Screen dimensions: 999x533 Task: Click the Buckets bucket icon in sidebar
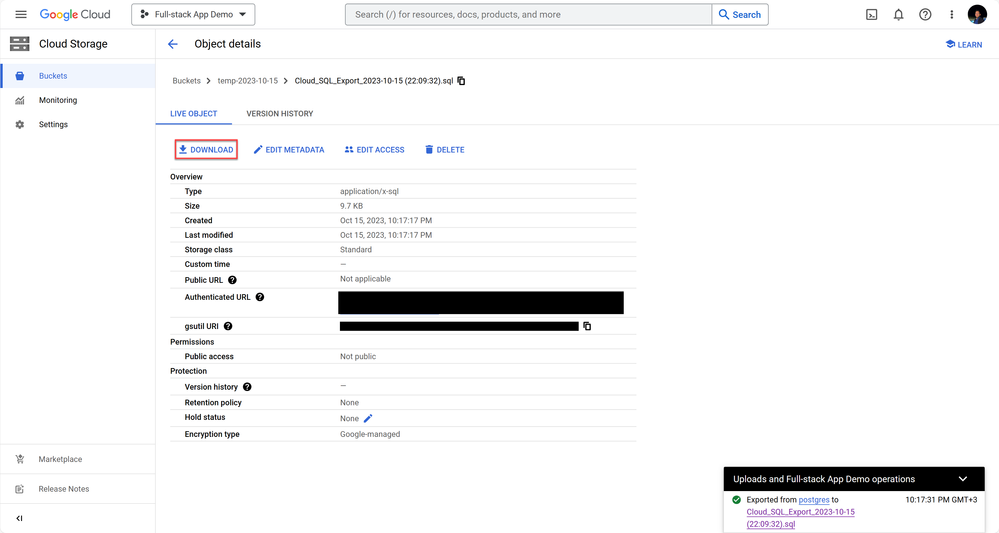(20, 76)
